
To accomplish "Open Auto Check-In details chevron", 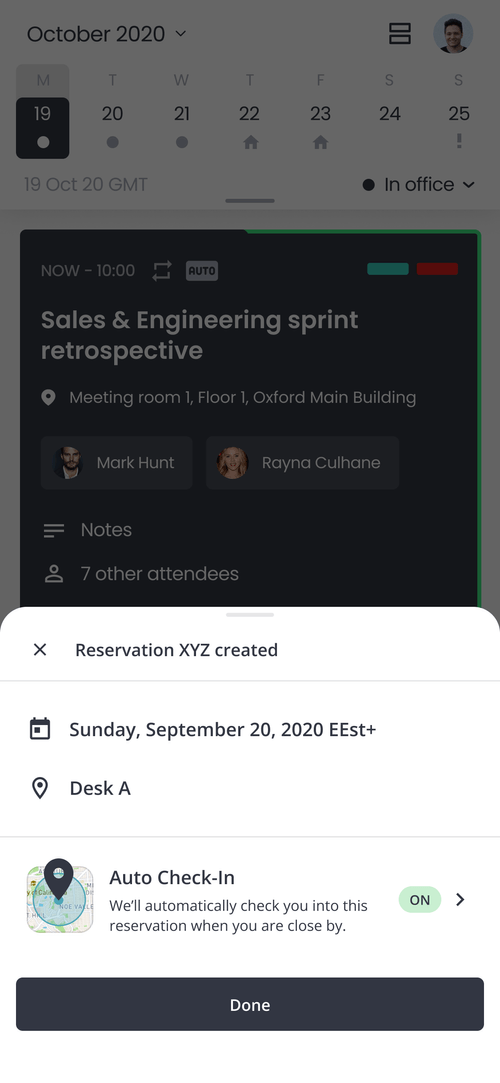I will click(x=461, y=899).
